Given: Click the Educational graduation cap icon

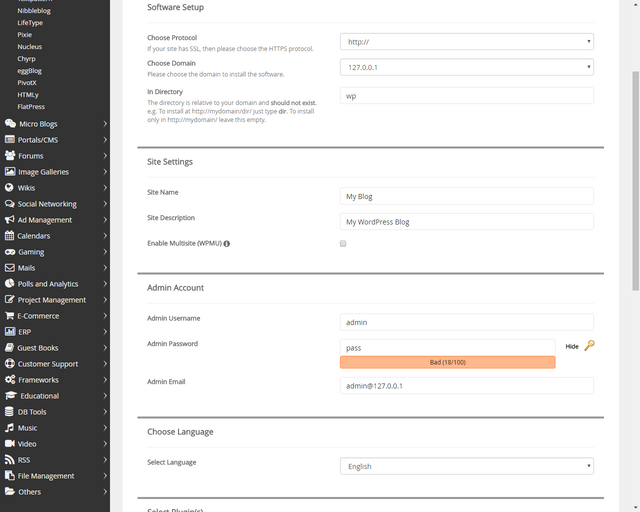Looking at the screenshot, I should pos(11,396).
